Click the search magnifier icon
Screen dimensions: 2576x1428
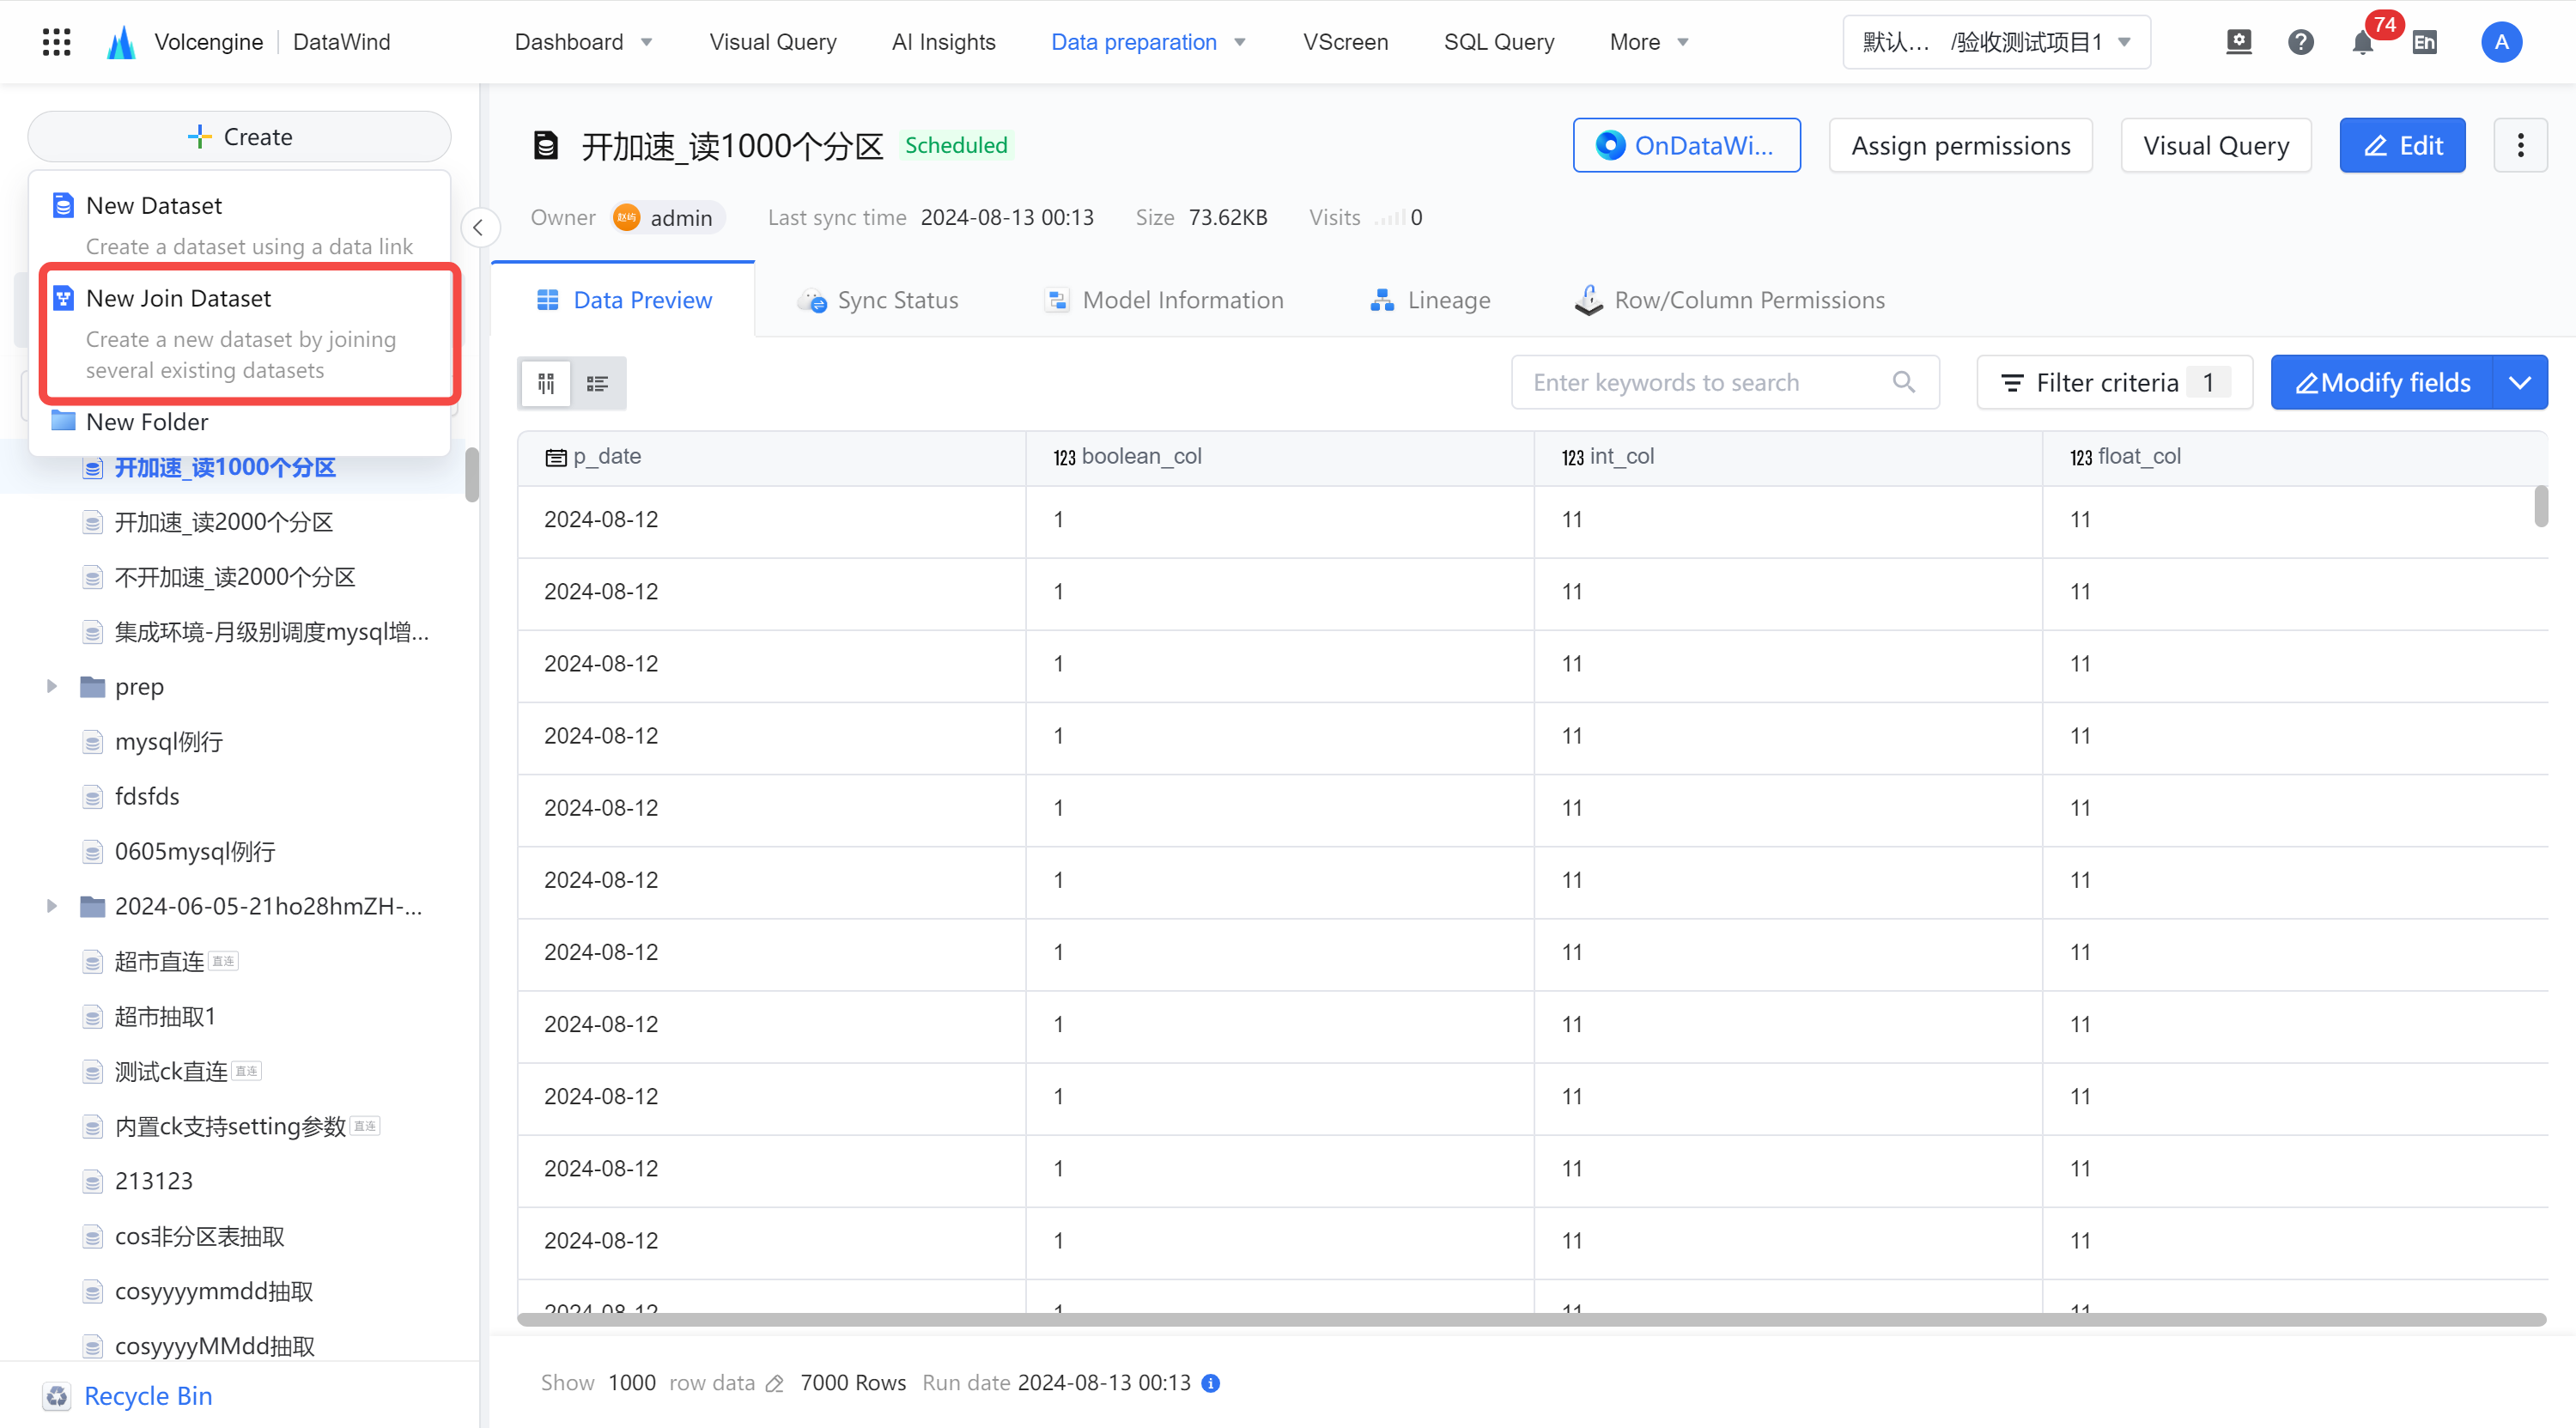1904,382
